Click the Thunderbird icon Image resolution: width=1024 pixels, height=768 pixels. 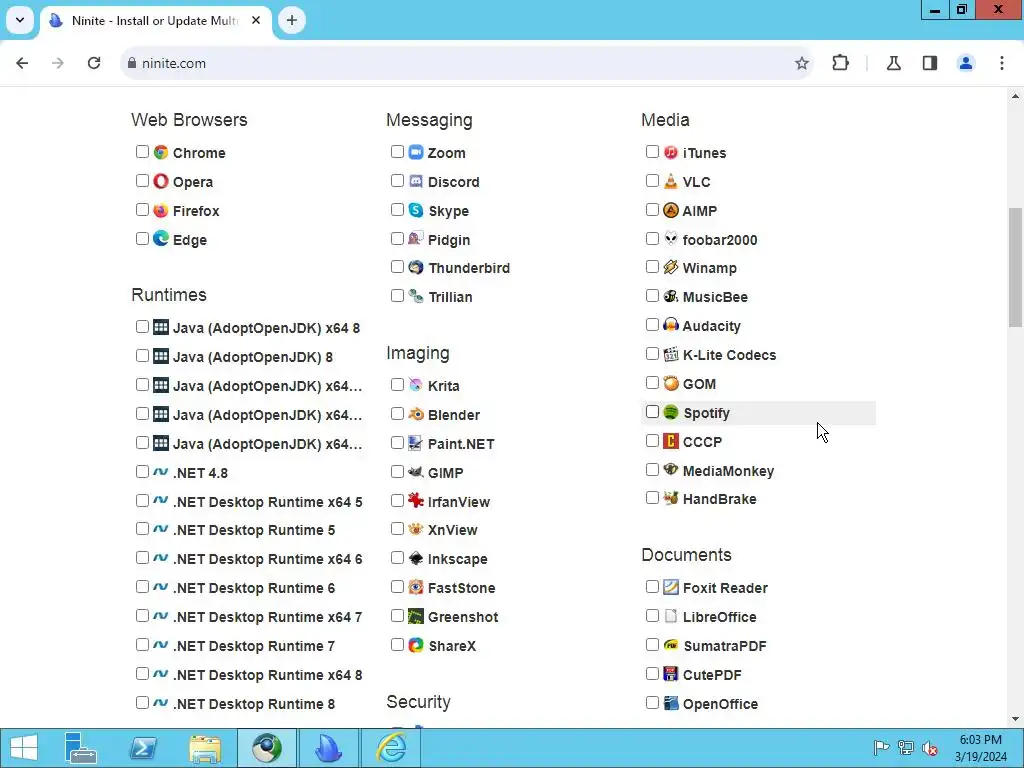click(416, 267)
